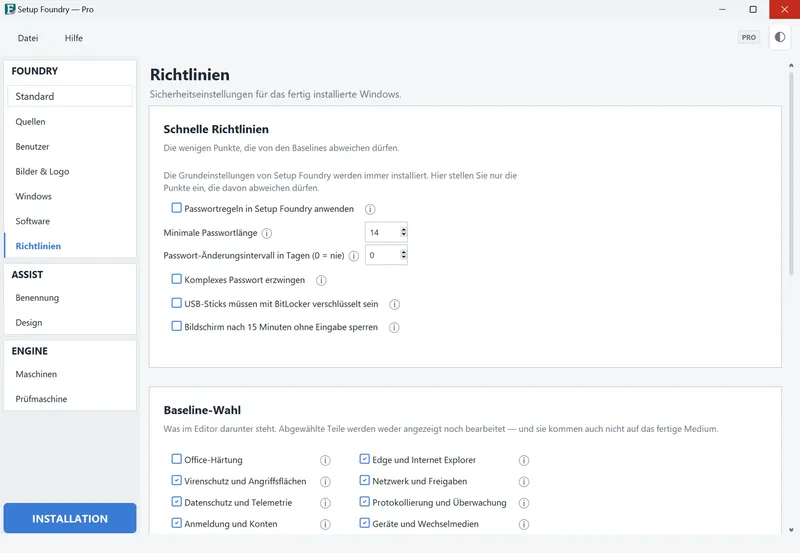The image size is (800, 553).
Task: Open the Software section
Action: (70, 221)
